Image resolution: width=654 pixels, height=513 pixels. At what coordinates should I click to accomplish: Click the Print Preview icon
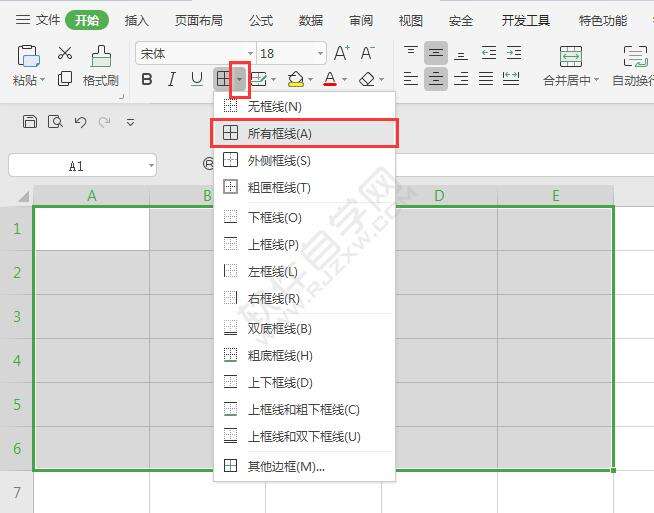55,121
